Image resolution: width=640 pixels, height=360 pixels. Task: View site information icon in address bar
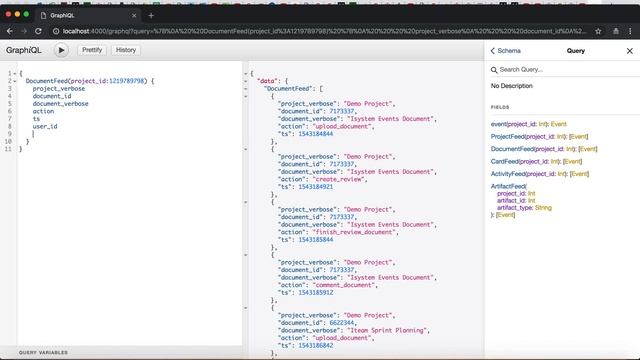pos(56,31)
